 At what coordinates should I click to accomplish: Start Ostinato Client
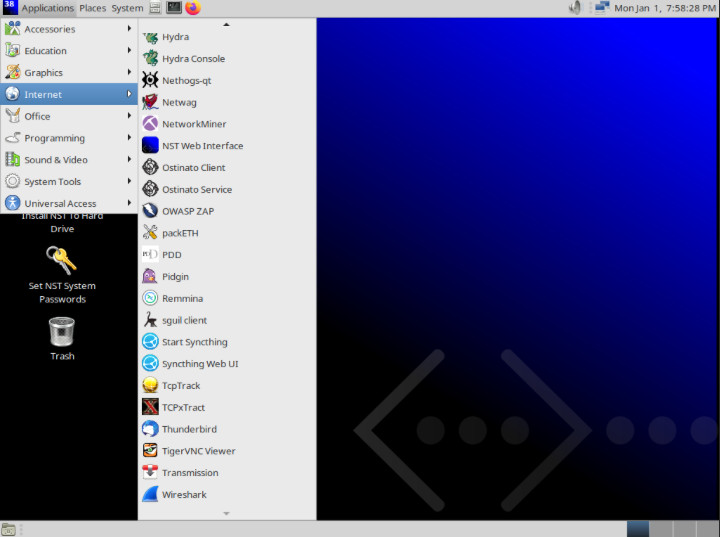click(x=227, y=168)
